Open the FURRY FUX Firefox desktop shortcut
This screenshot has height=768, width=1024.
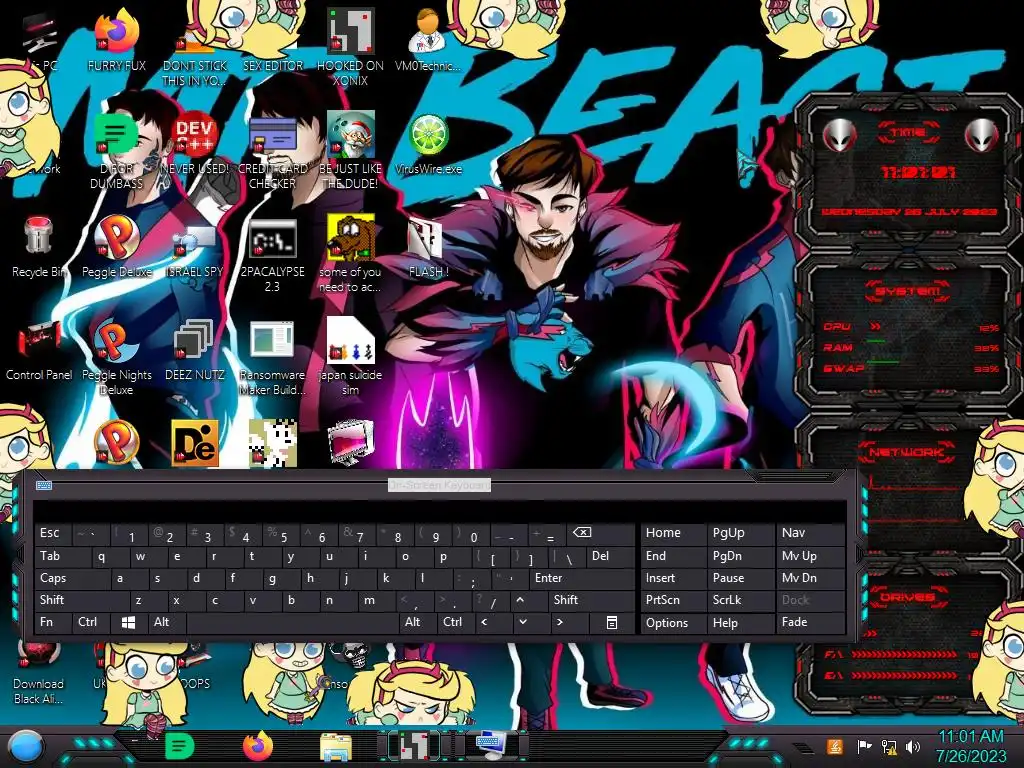tap(117, 40)
